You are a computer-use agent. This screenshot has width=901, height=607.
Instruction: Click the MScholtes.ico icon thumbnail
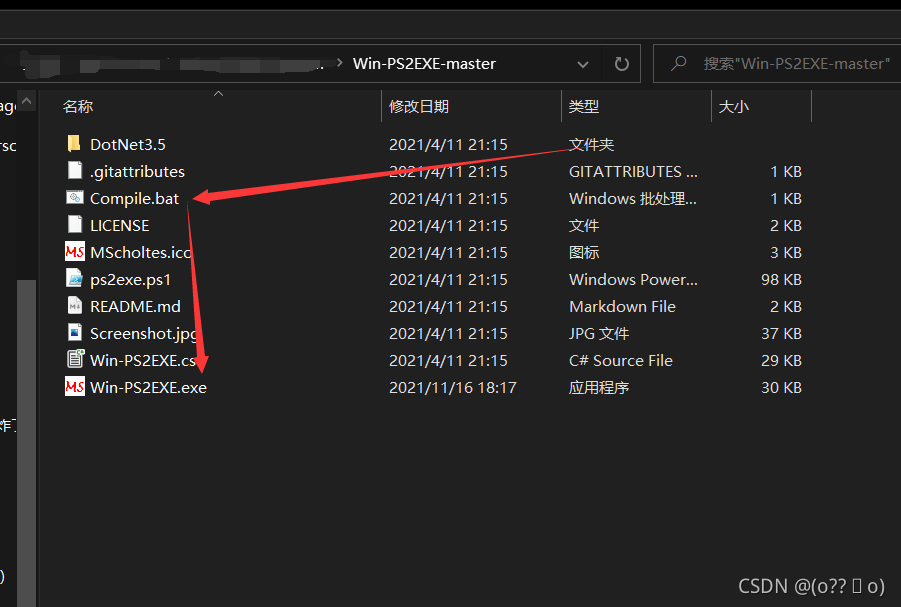coord(75,252)
